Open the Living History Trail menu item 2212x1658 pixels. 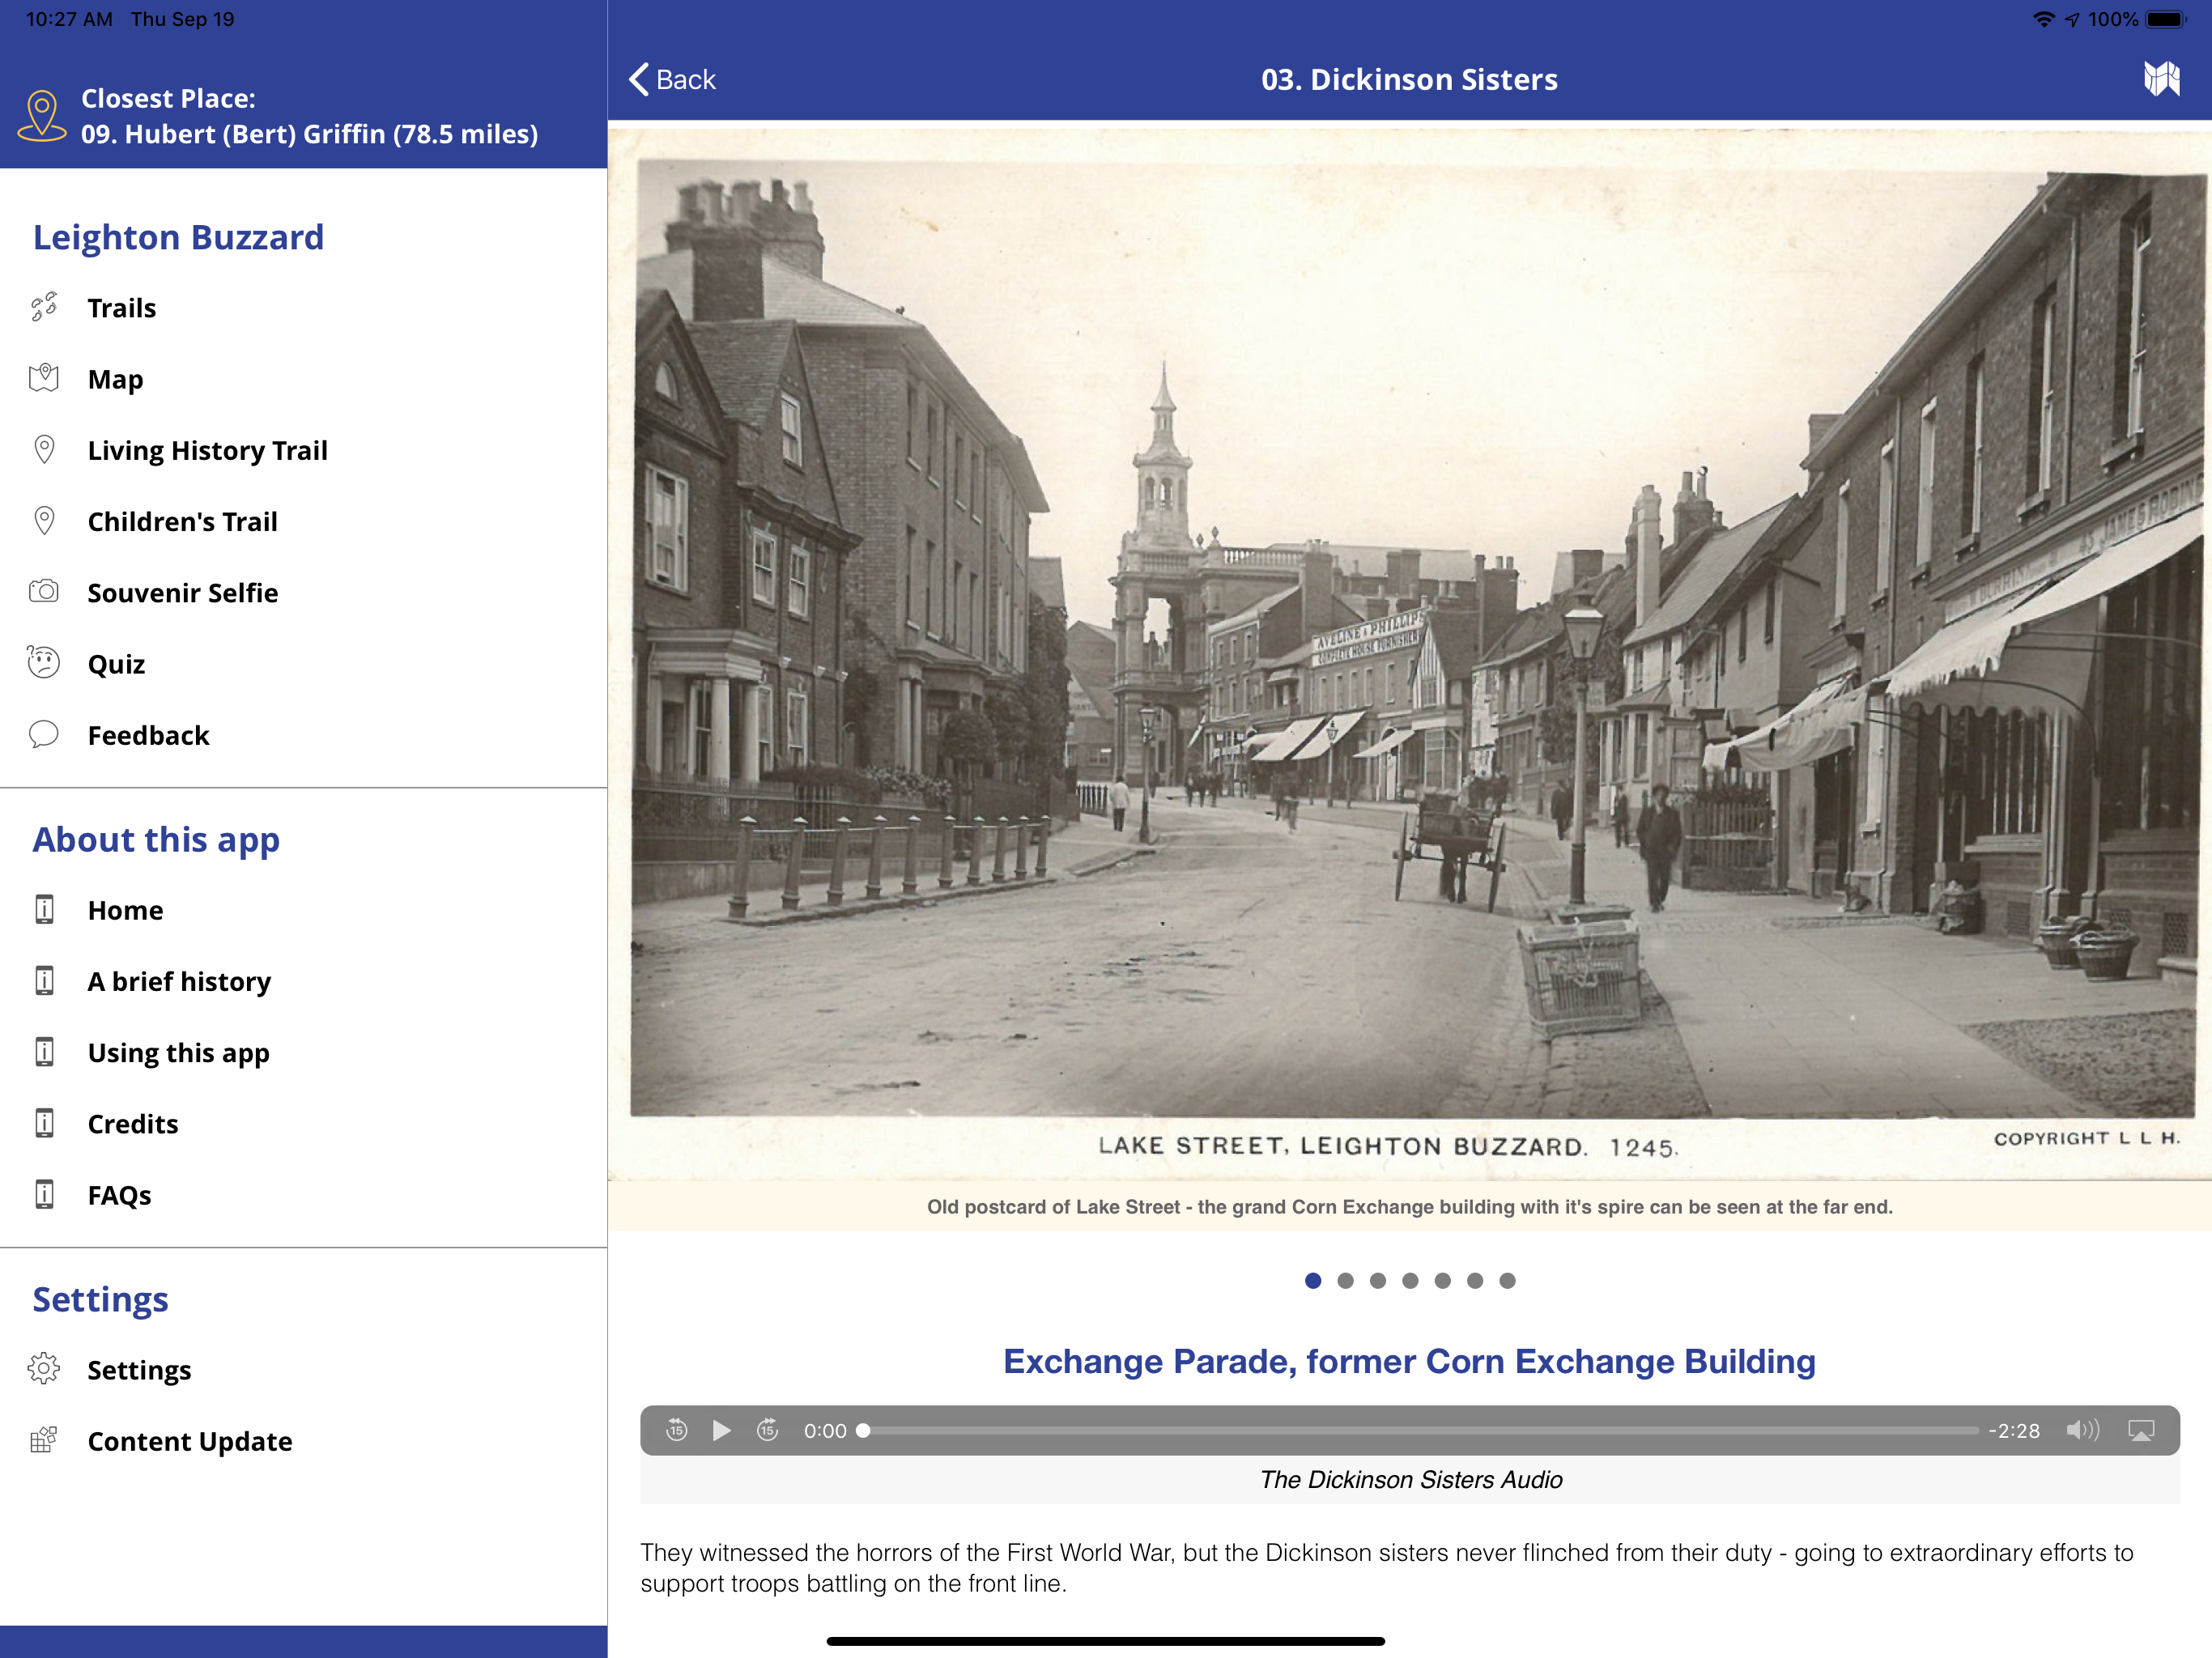[207, 451]
